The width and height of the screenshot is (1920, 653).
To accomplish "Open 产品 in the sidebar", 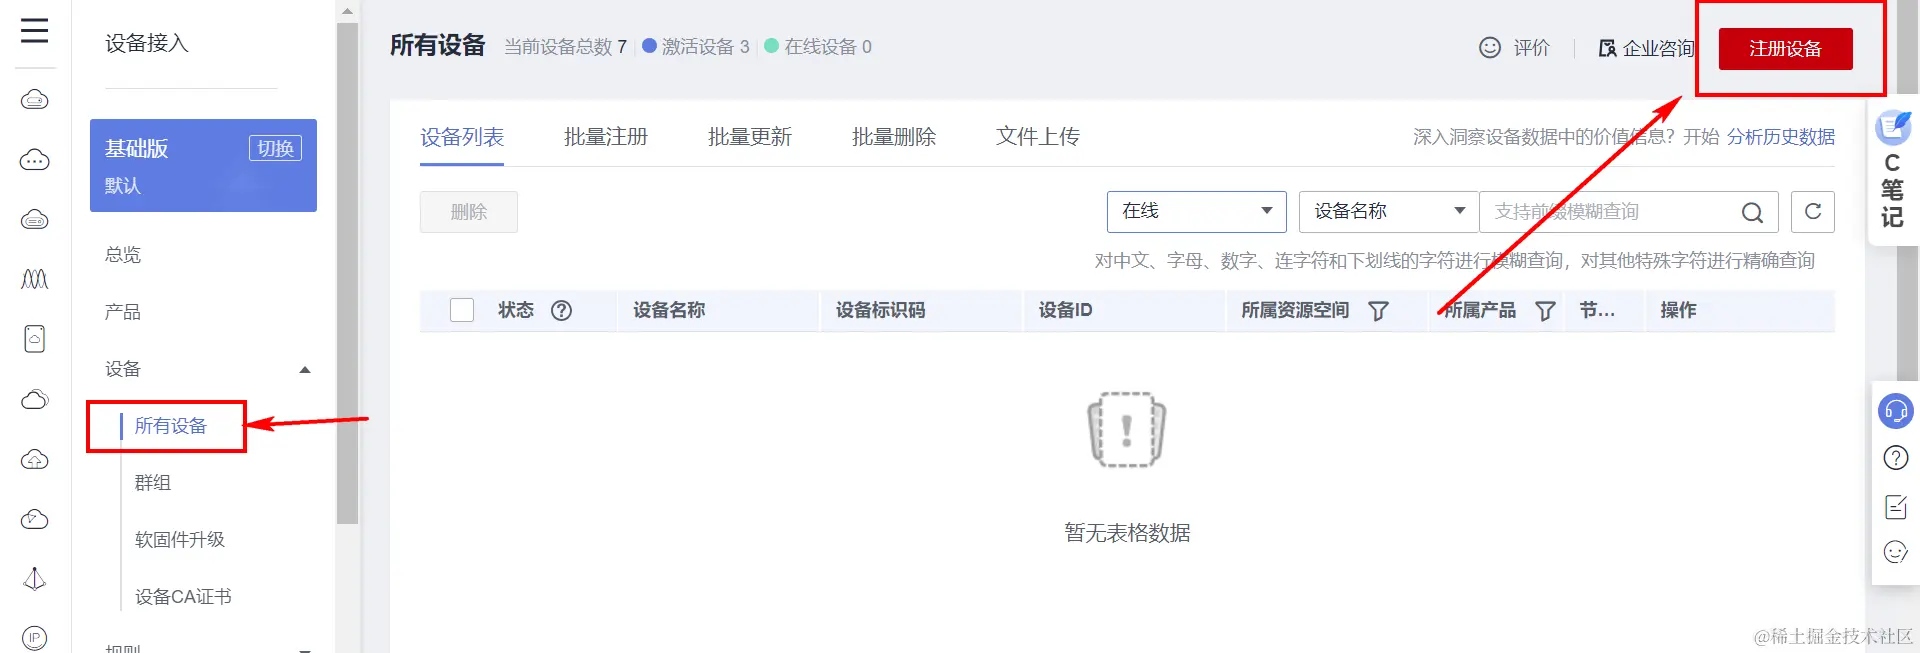I will pyautogui.click(x=123, y=312).
